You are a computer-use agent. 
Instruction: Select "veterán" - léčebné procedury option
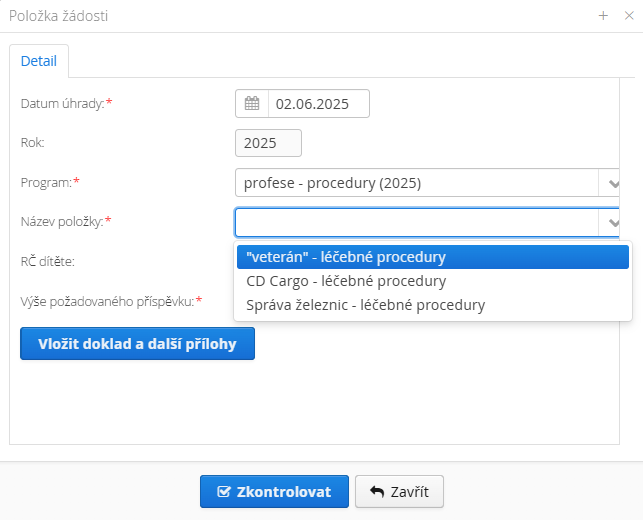click(x=433, y=257)
